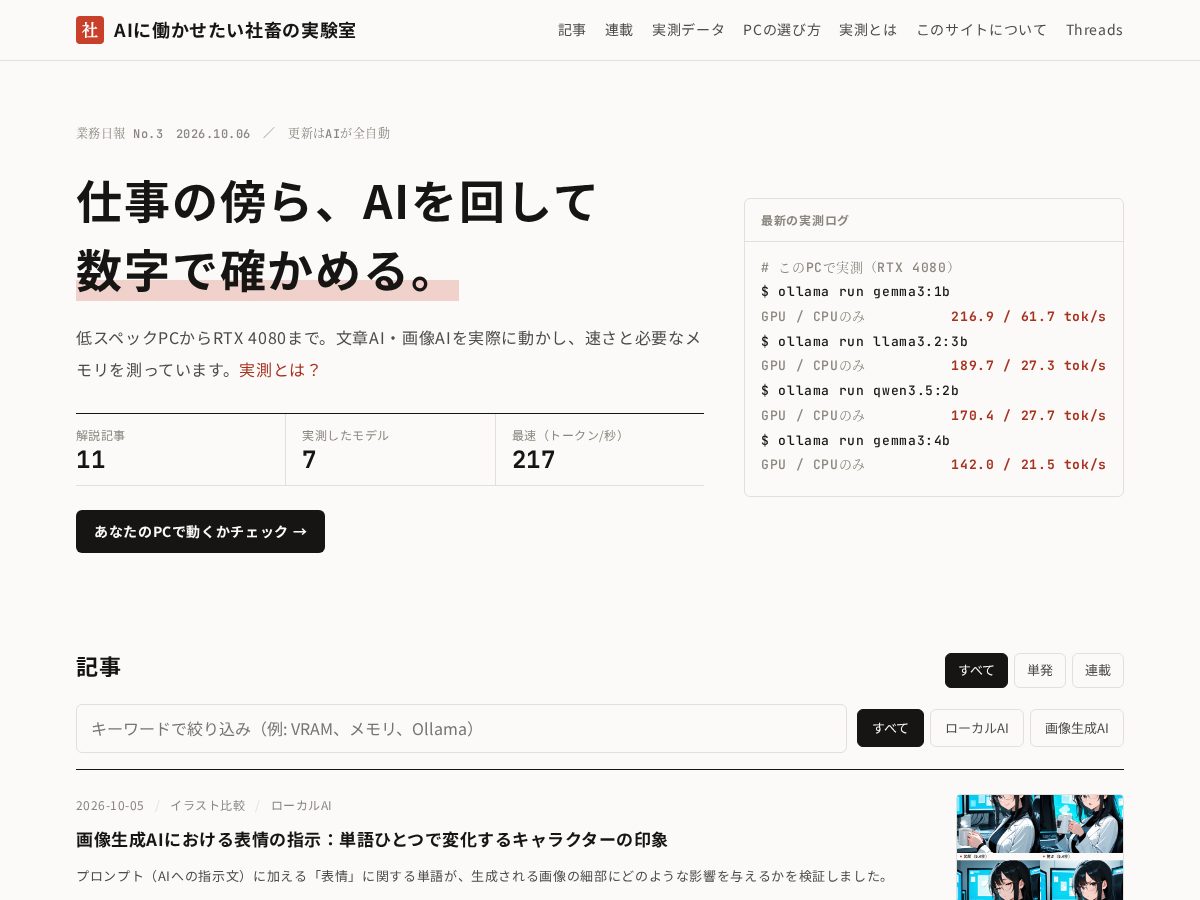
Task: Click the 解説記事 count 11
Action: [x=91, y=459]
